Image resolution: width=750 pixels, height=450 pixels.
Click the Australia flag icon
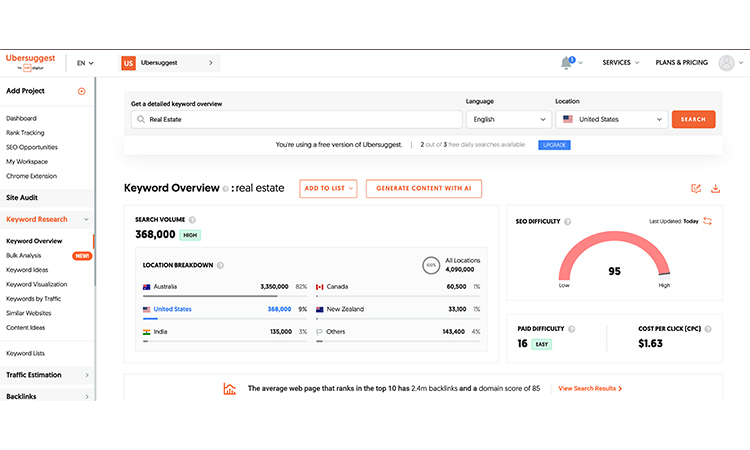pos(146,287)
